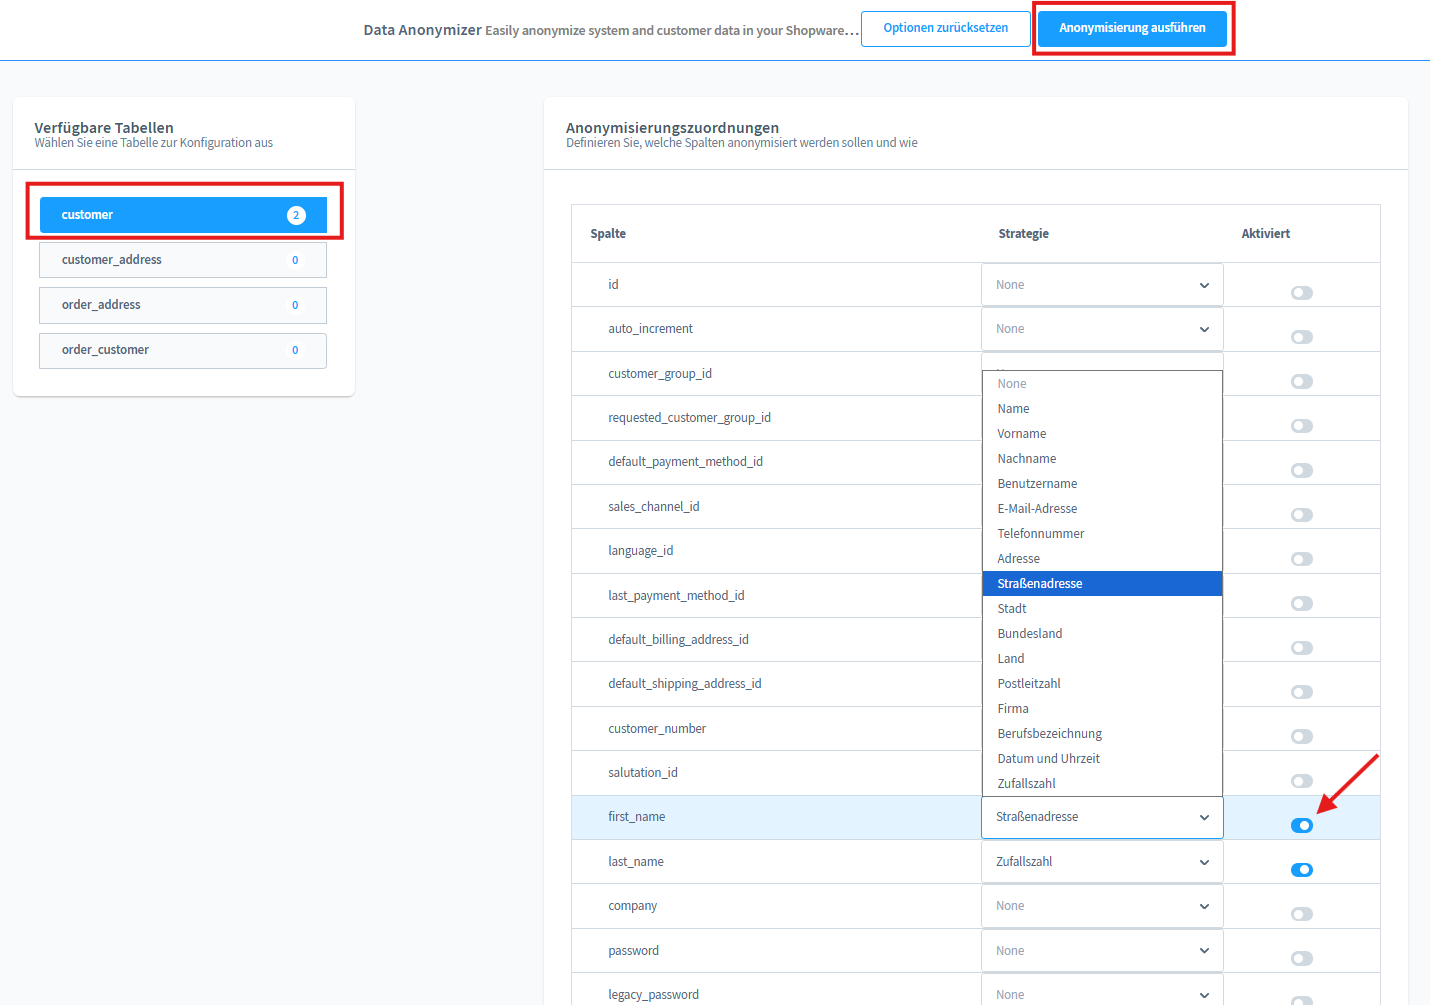Select the customer_address table
The image size is (1430, 1005).
click(x=183, y=260)
